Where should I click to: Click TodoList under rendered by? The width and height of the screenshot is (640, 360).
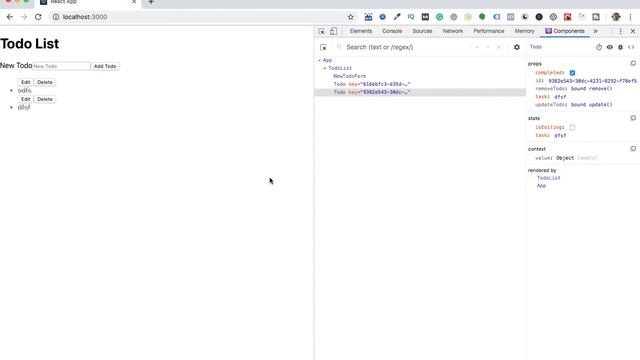click(x=549, y=178)
